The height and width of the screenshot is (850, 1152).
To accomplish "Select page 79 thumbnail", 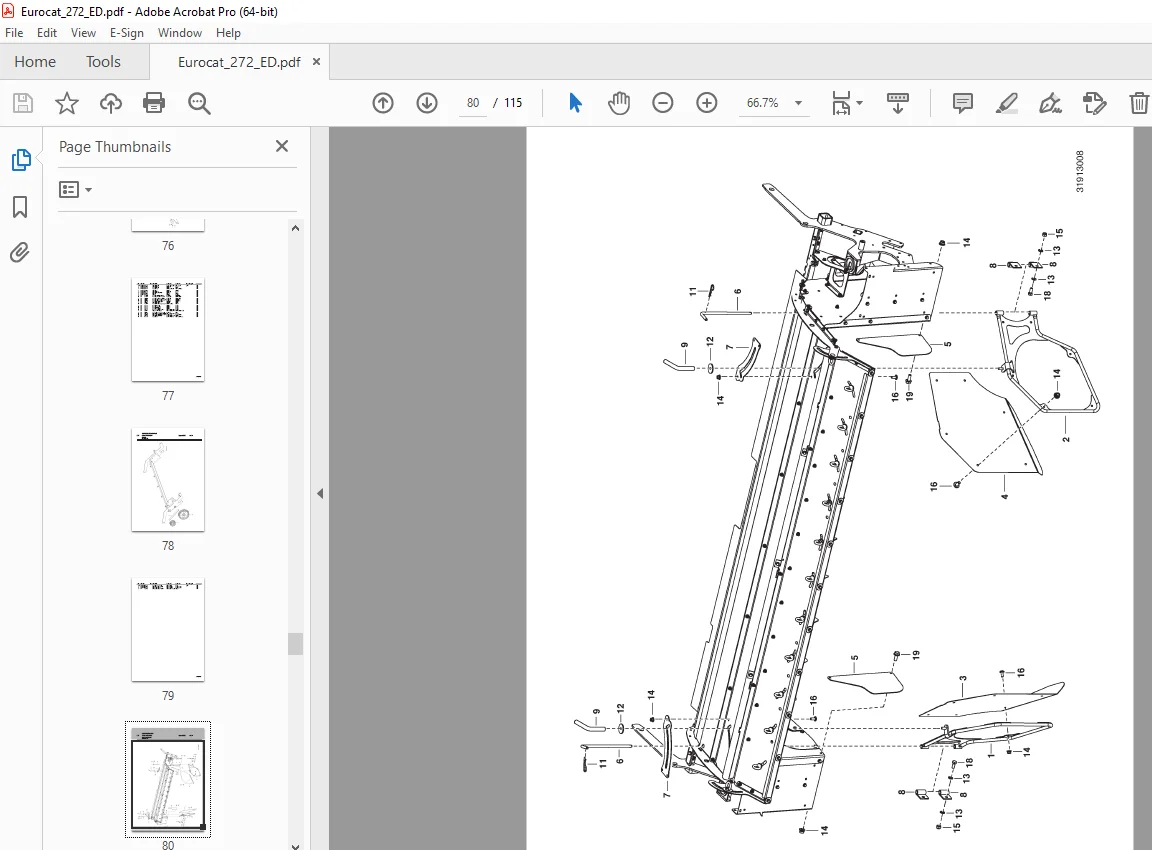I will (x=168, y=630).
